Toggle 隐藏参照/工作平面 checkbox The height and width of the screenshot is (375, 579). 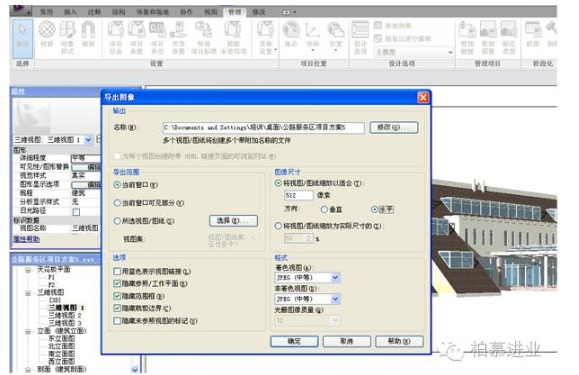pos(117,283)
